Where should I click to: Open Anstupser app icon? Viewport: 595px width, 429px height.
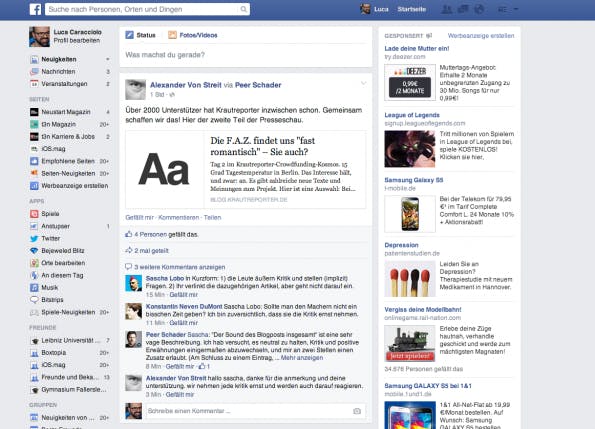click(34, 226)
